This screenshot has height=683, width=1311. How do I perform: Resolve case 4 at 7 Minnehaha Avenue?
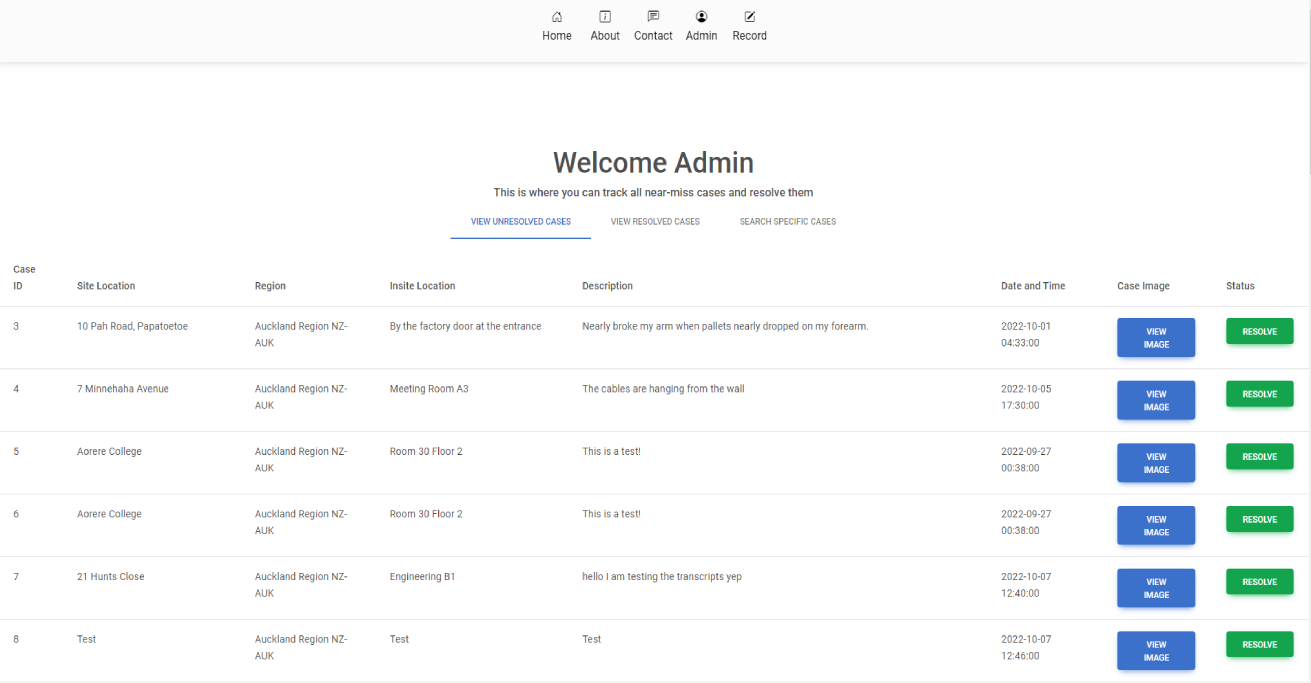tap(1259, 394)
